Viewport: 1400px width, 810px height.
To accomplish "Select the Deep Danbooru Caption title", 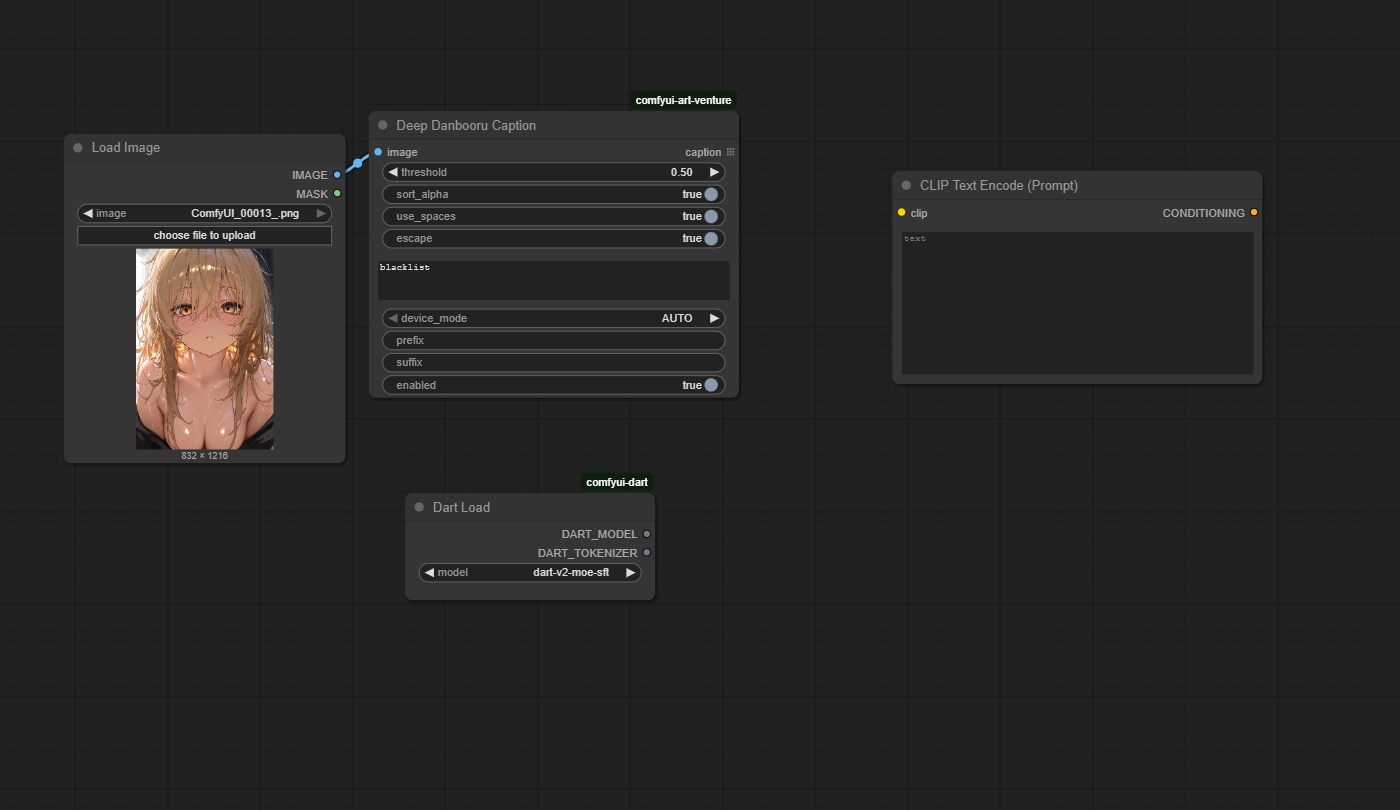I will 466,126.
